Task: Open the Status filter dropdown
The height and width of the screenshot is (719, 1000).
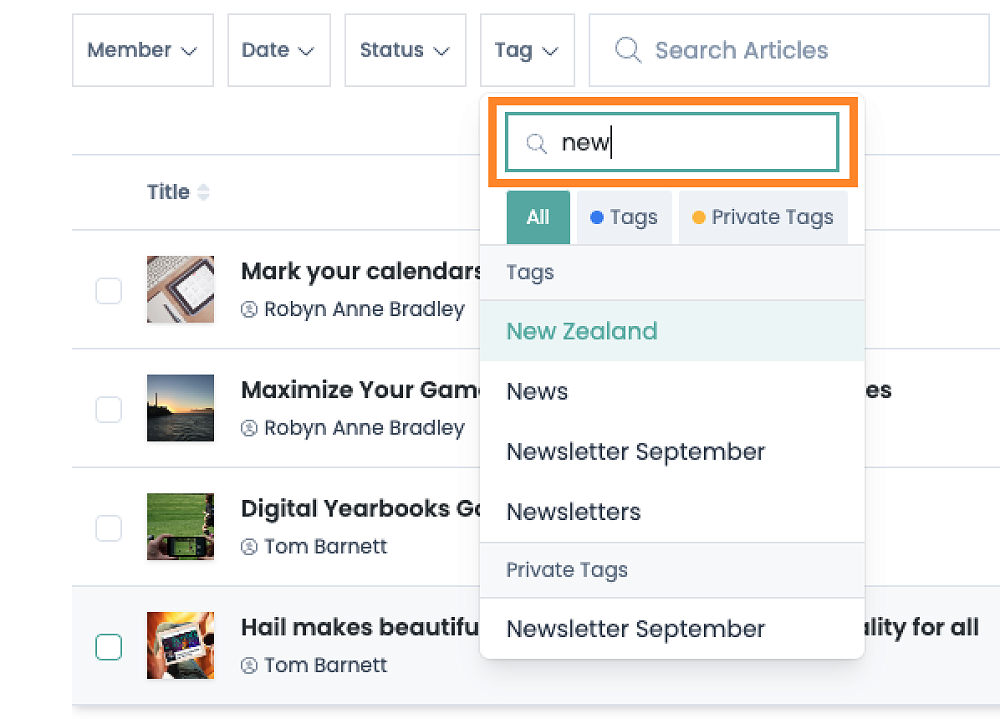Action: tap(405, 50)
